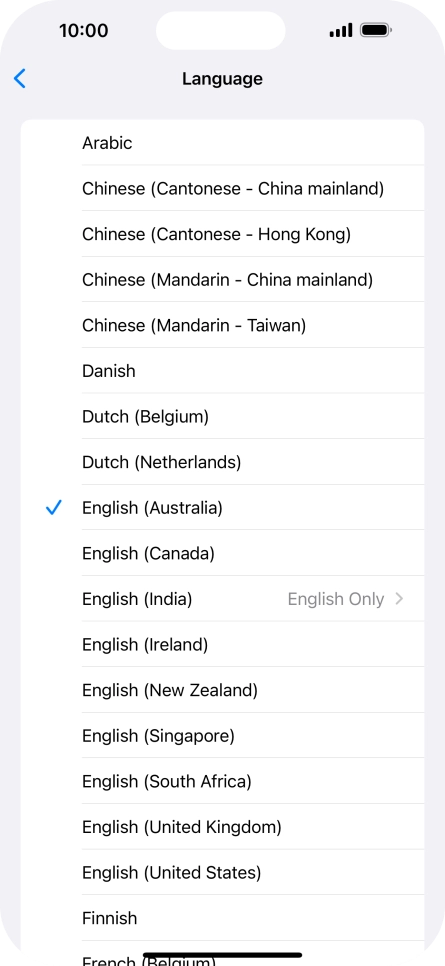The image size is (445, 966).
Task: Tap the 10:00 clock in status bar
Action: coord(84,30)
